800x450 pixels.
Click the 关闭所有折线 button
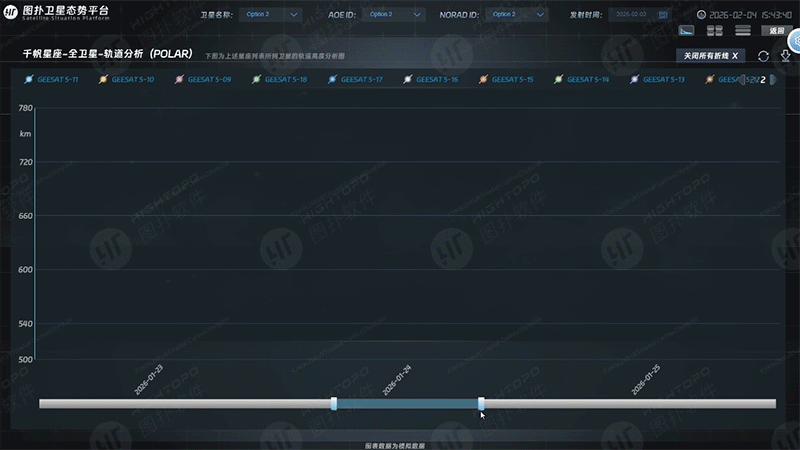pyautogui.click(x=710, y=56)
